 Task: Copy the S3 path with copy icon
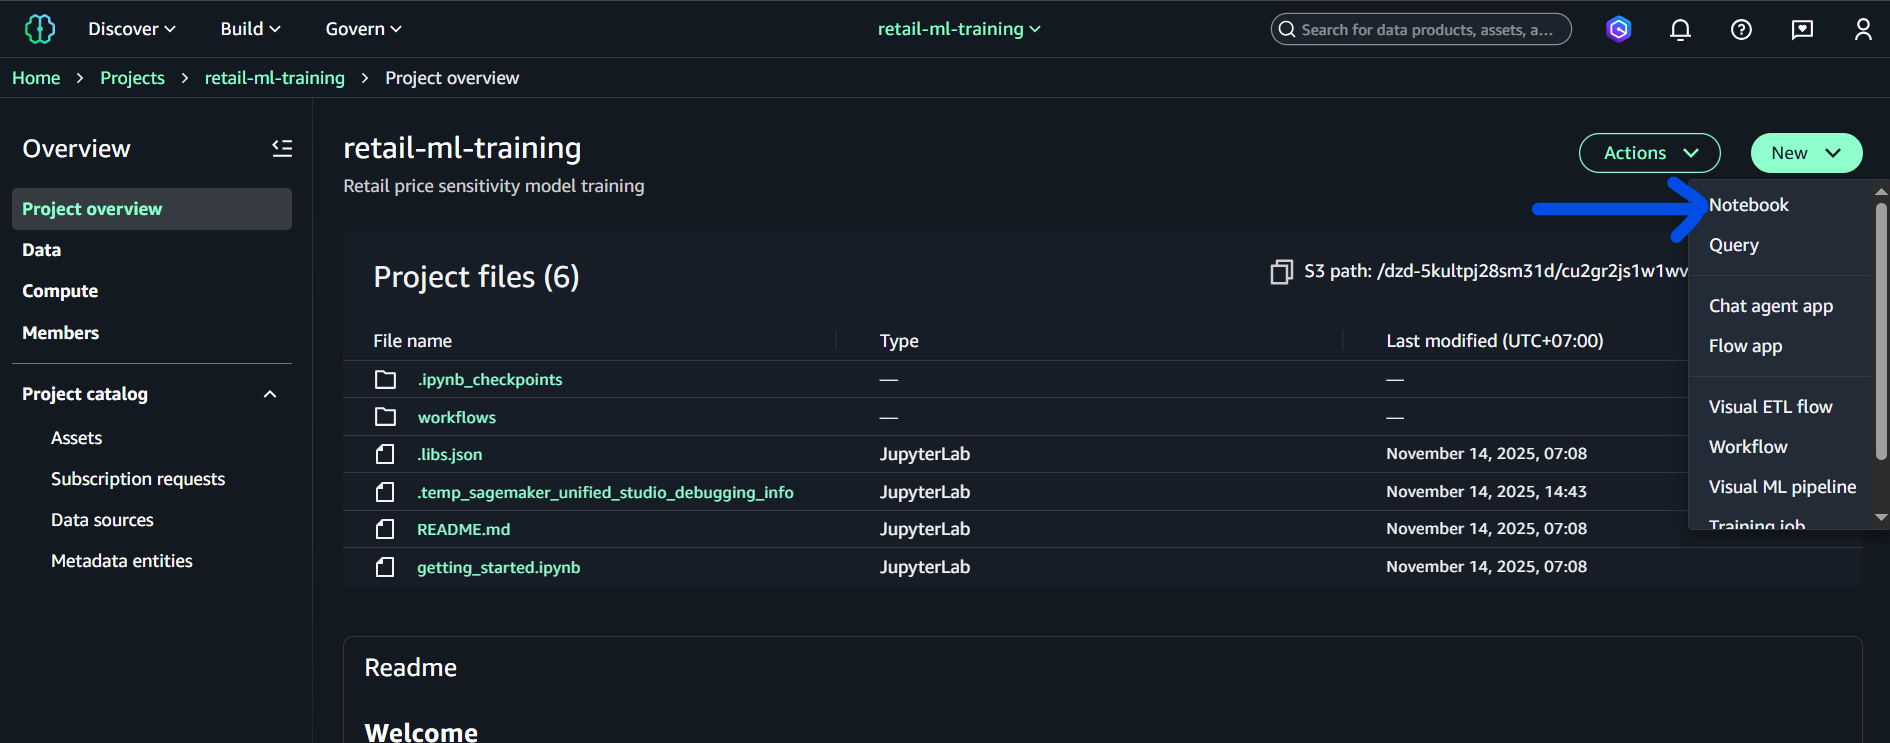(1281, 272)
